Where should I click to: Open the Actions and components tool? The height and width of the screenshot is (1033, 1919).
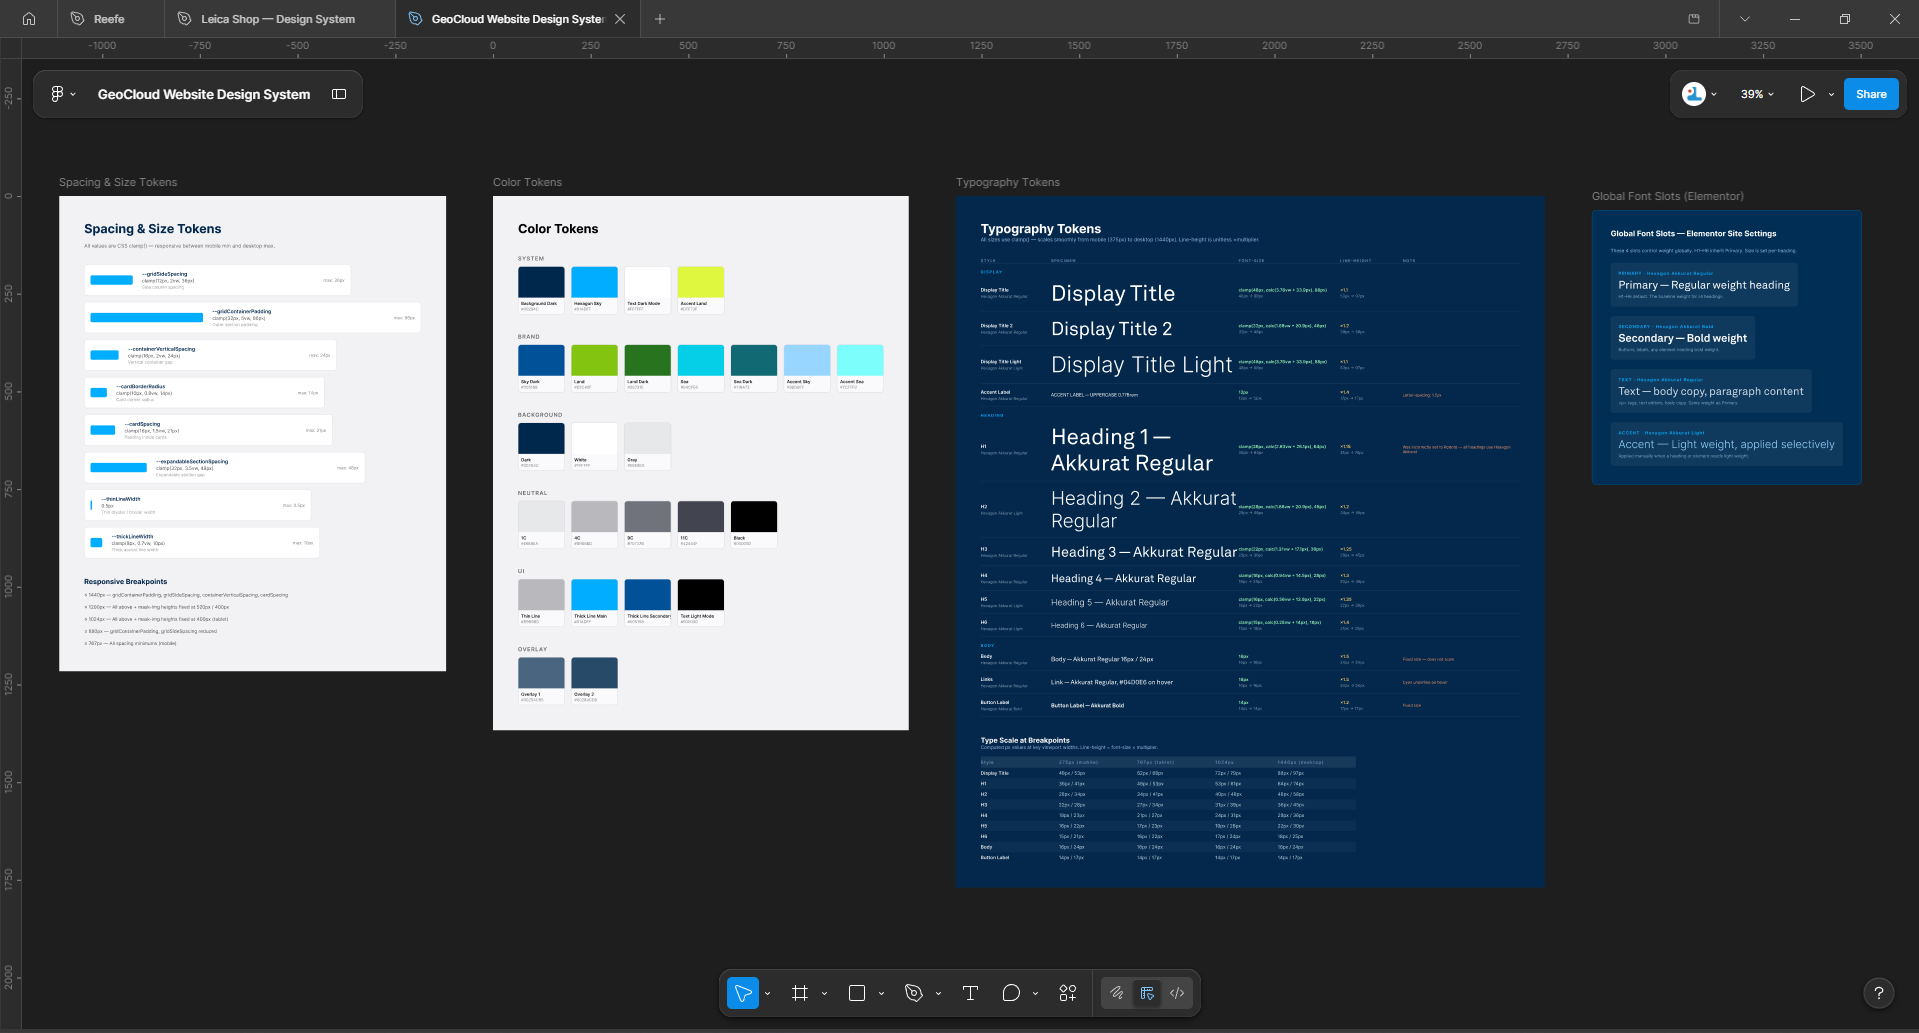[x=1068, y=993]
